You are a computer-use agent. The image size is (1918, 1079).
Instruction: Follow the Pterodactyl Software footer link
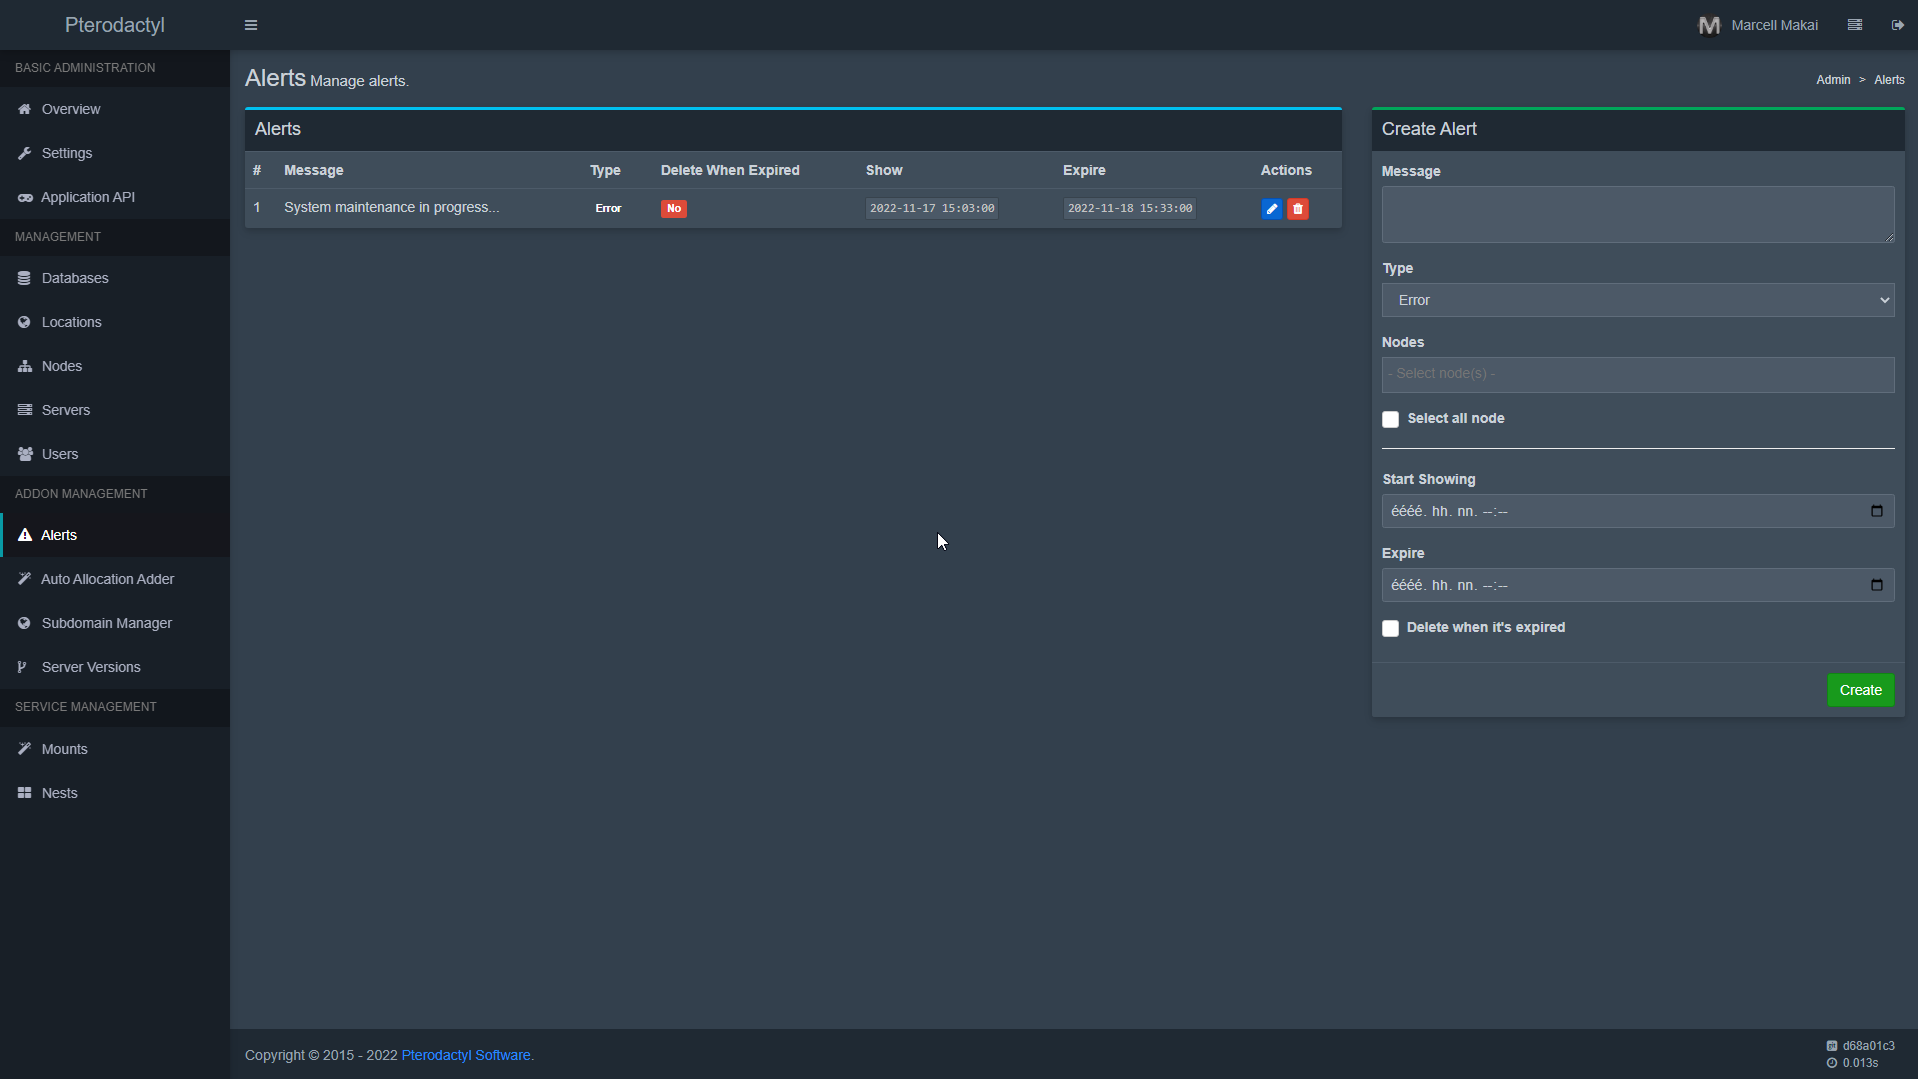pos(466,1055)
